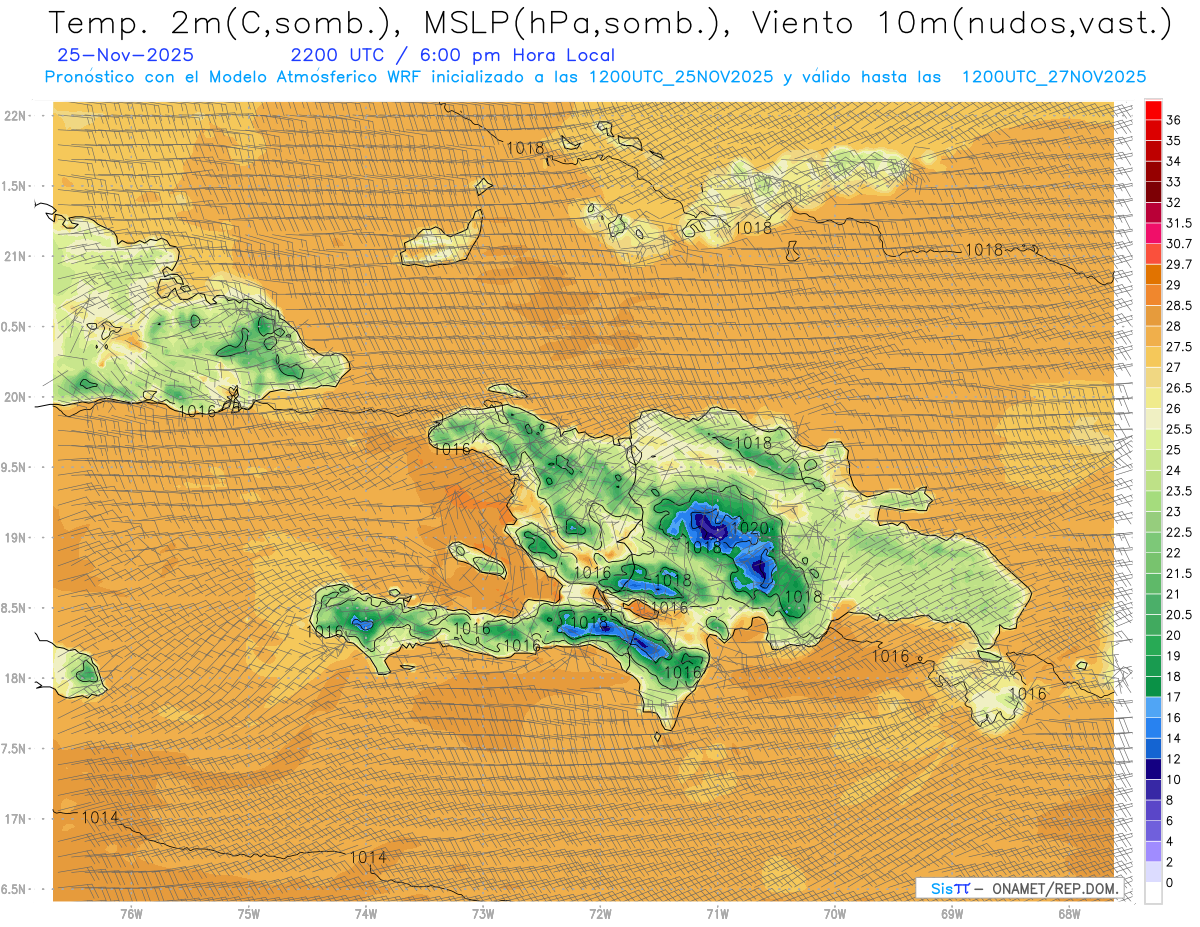Click the legend value "23.5"
The height and width of the screenshot is (927, 1200).
(x=1178, y=491)
